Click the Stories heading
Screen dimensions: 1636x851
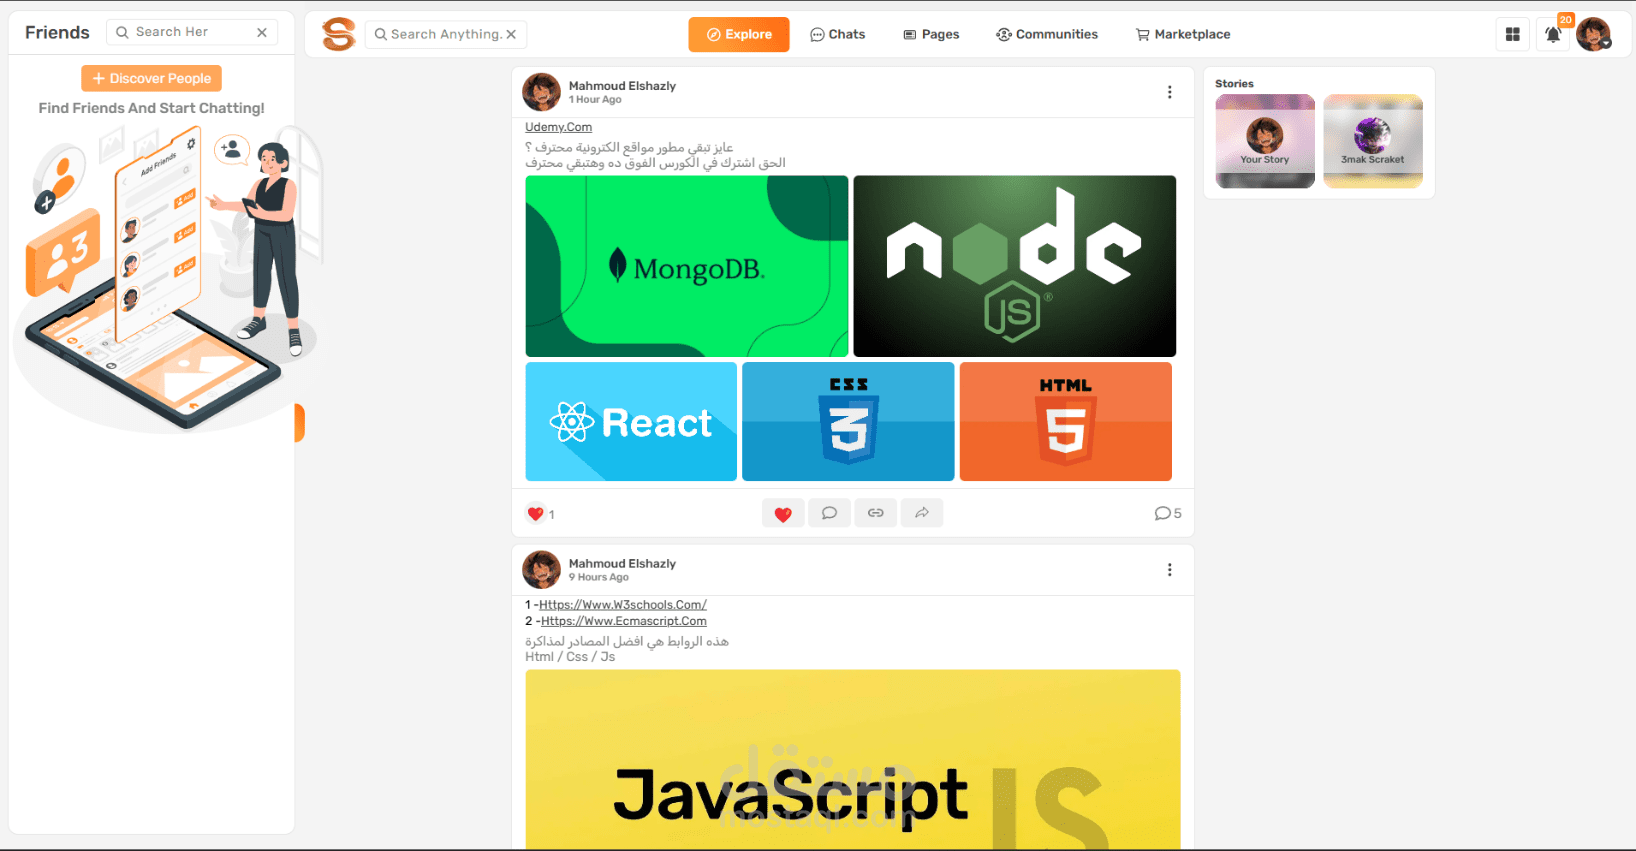pos(1234,84)
